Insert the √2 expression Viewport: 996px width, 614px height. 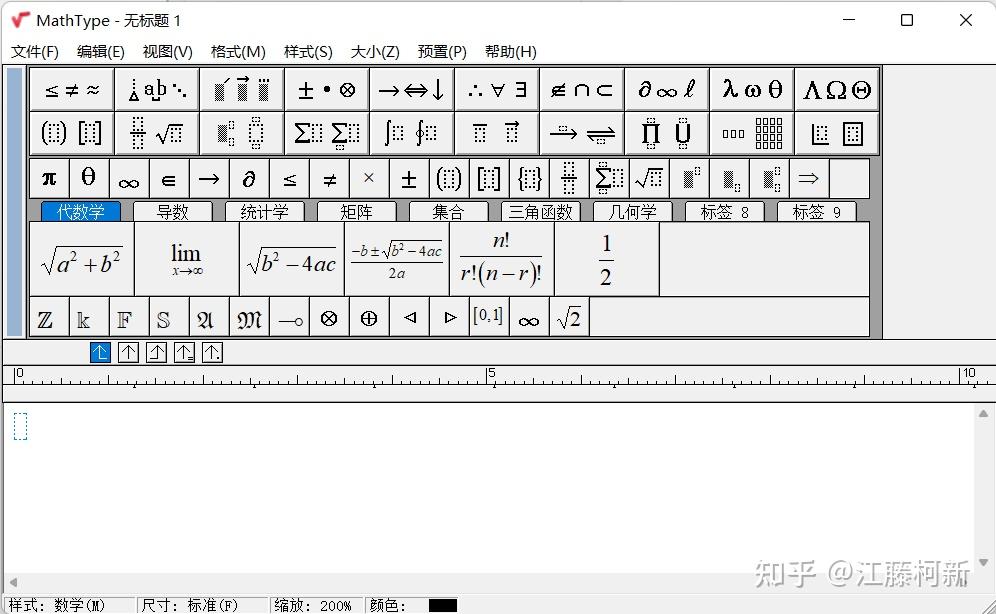tap(569, 317)
